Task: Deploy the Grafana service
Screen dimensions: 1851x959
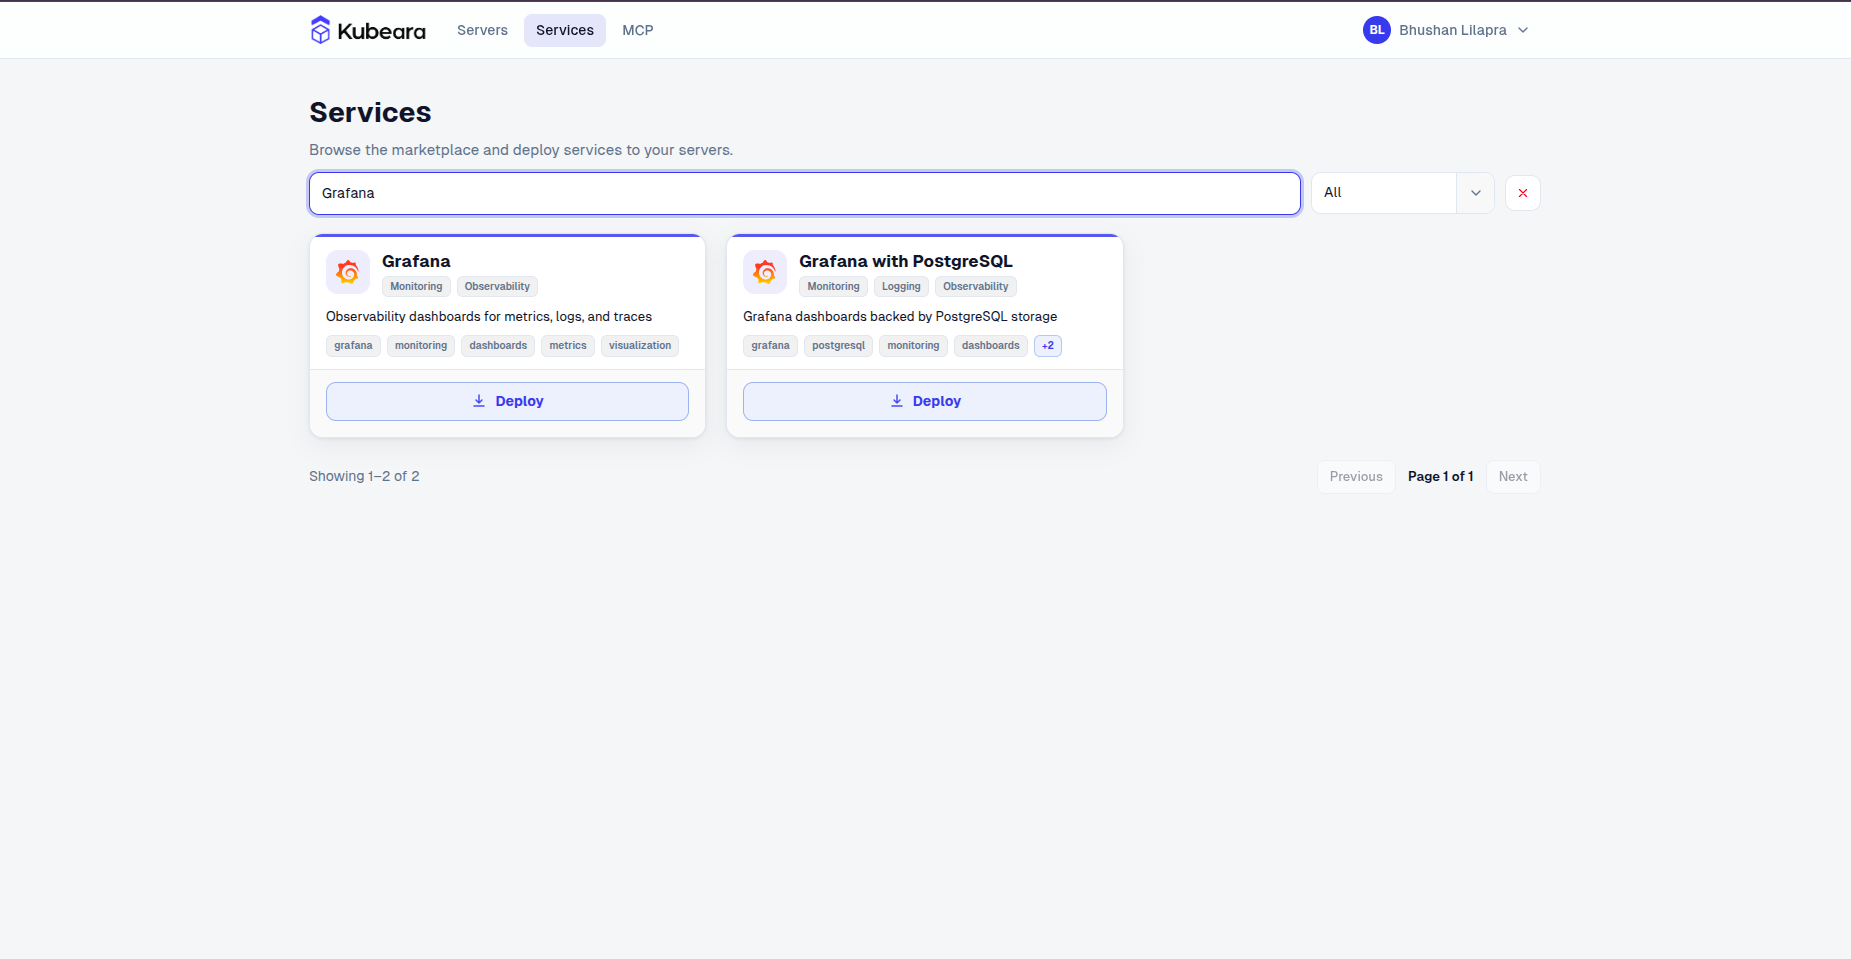Action: [x=507, y=401]
